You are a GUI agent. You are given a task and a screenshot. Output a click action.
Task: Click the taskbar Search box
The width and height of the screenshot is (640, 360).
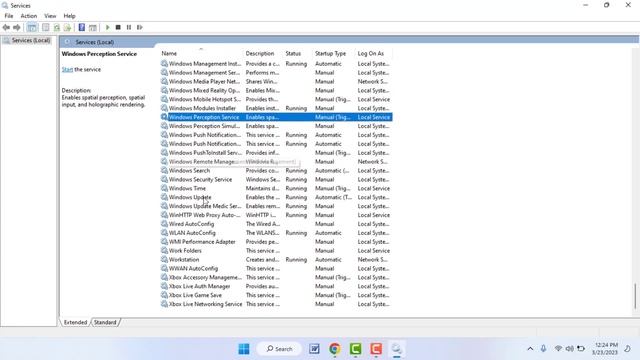[x=279, y=349]
